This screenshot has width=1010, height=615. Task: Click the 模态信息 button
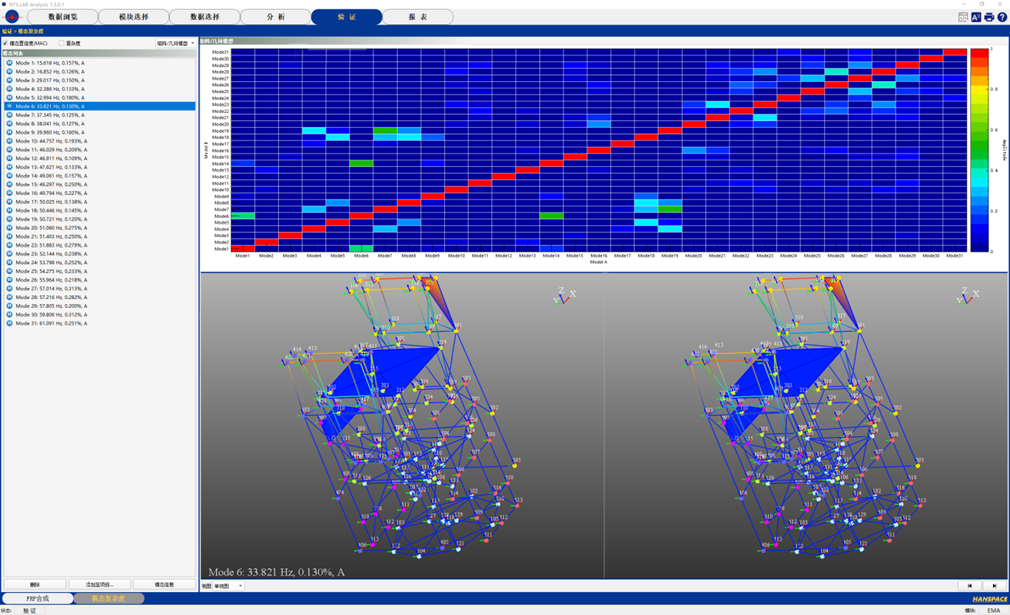click(164, 585)
